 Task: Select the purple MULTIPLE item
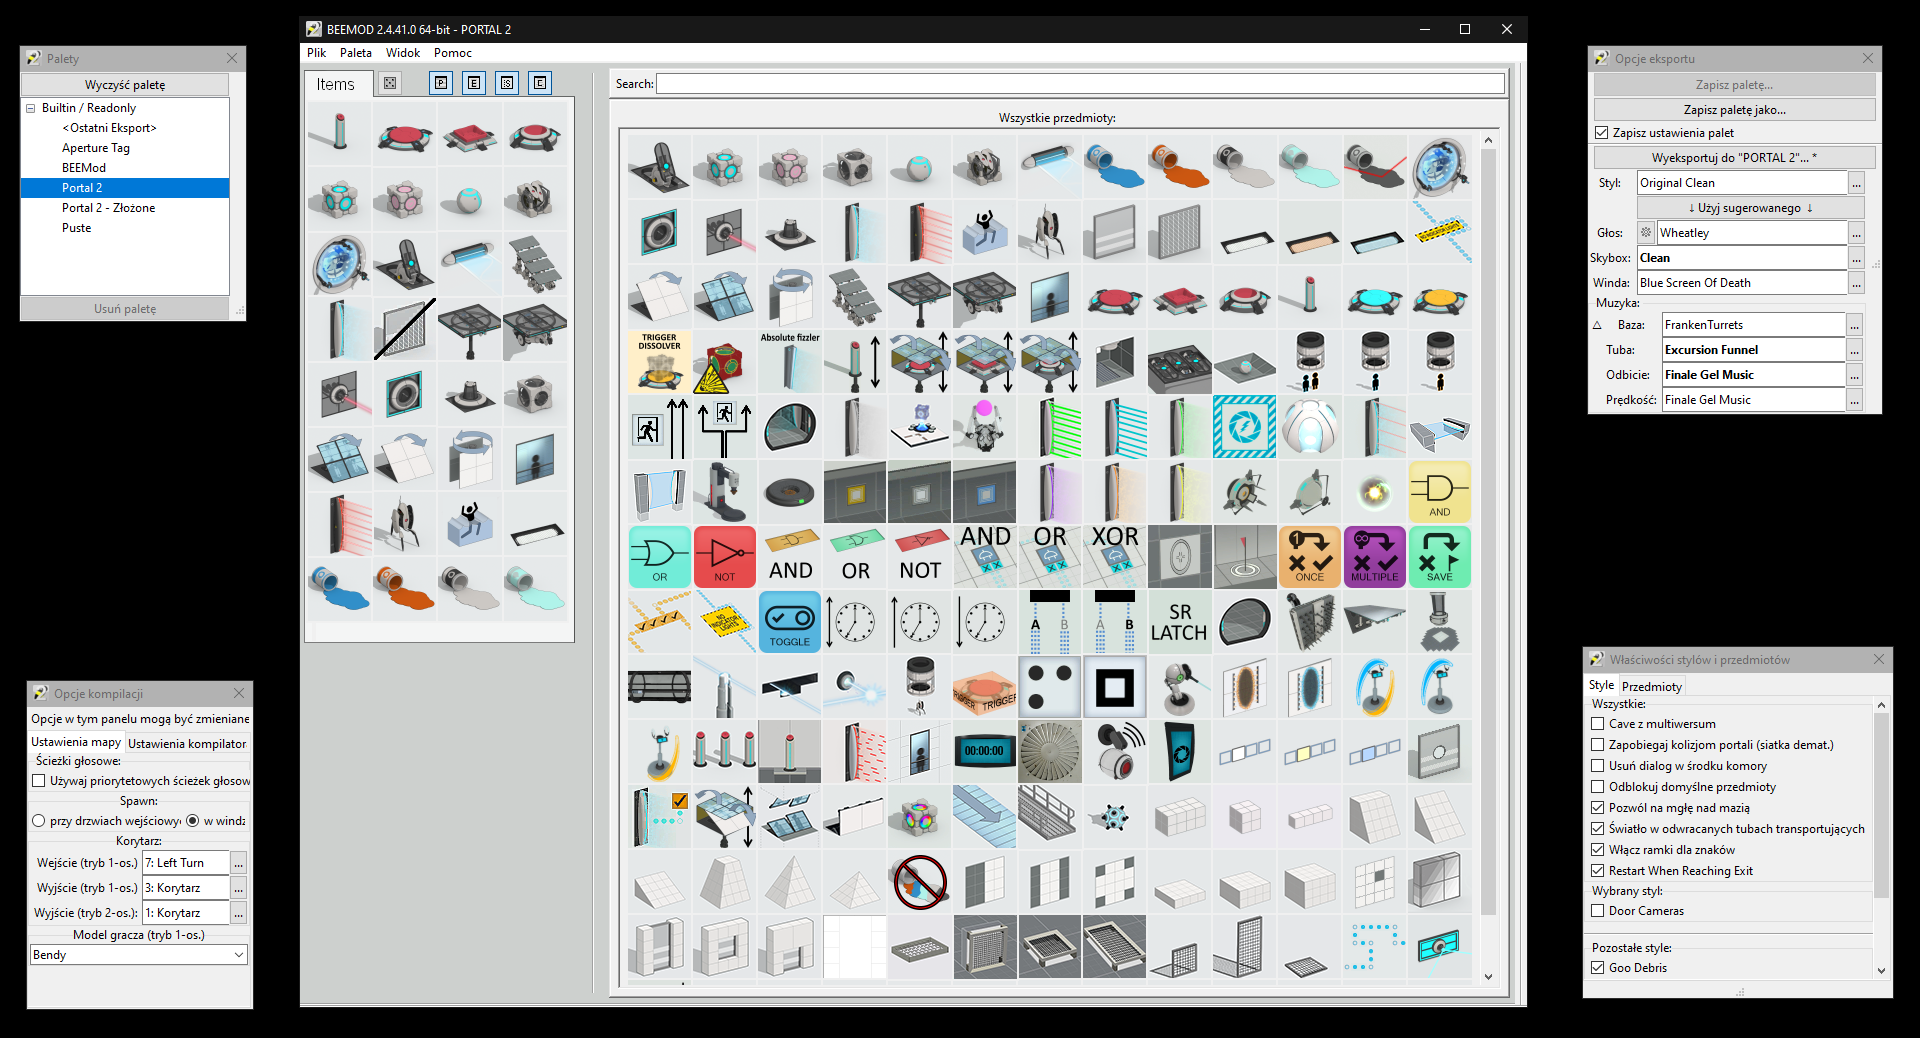(x=1374, y=557)
